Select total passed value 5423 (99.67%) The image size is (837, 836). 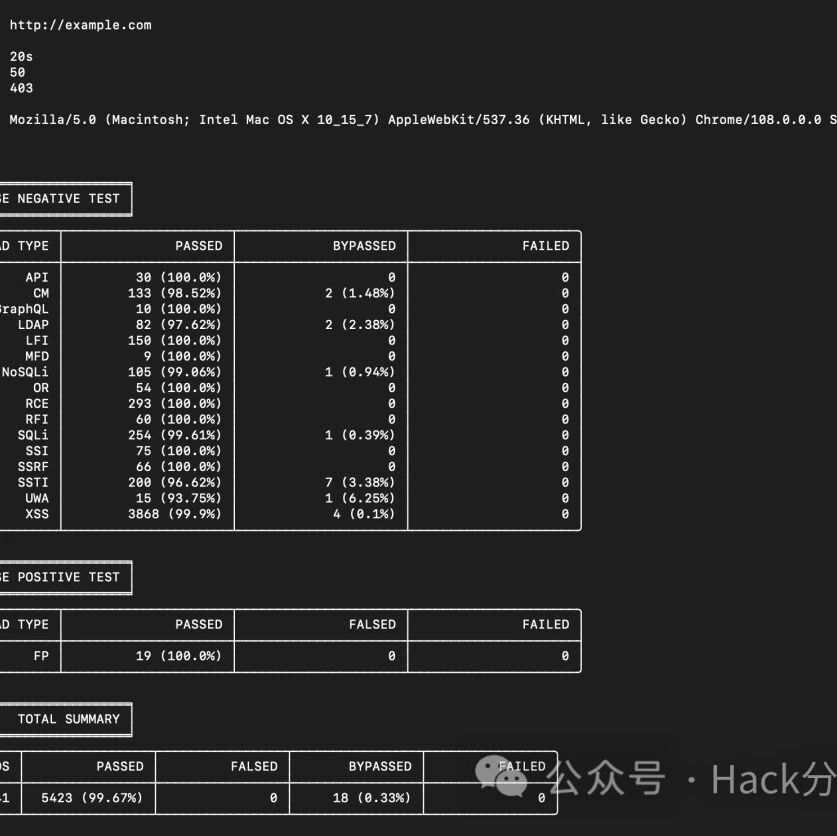92,798
